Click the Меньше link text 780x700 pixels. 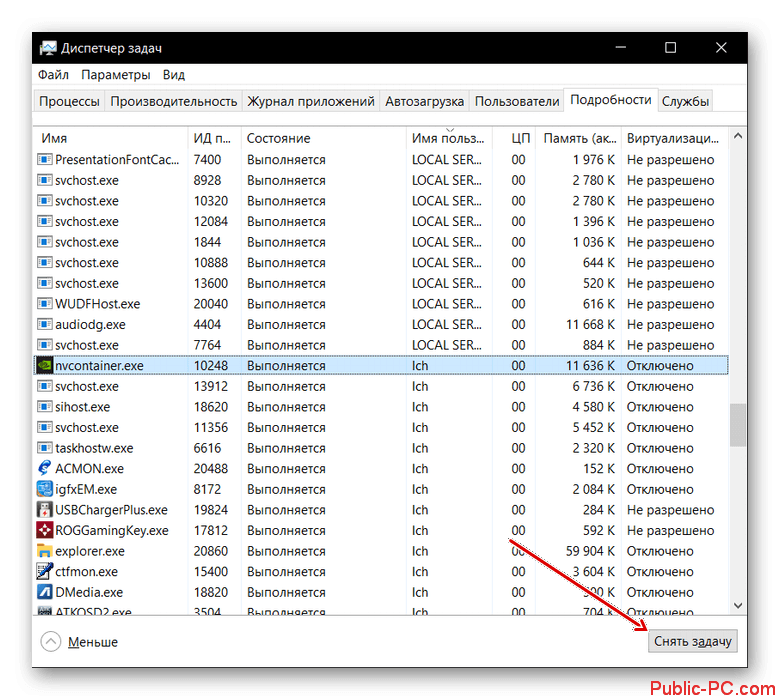[93, 642]
